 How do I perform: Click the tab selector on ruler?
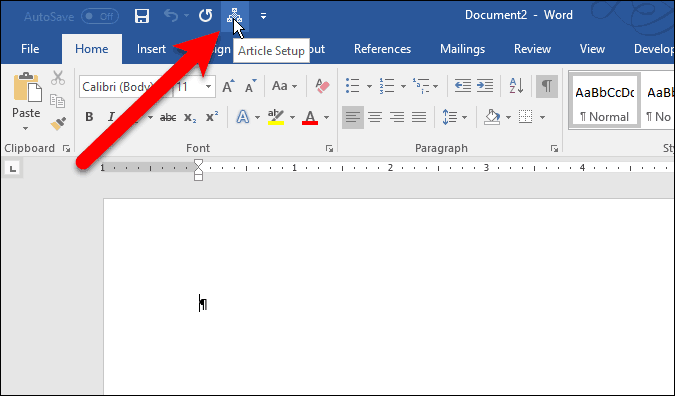point(13,168)
